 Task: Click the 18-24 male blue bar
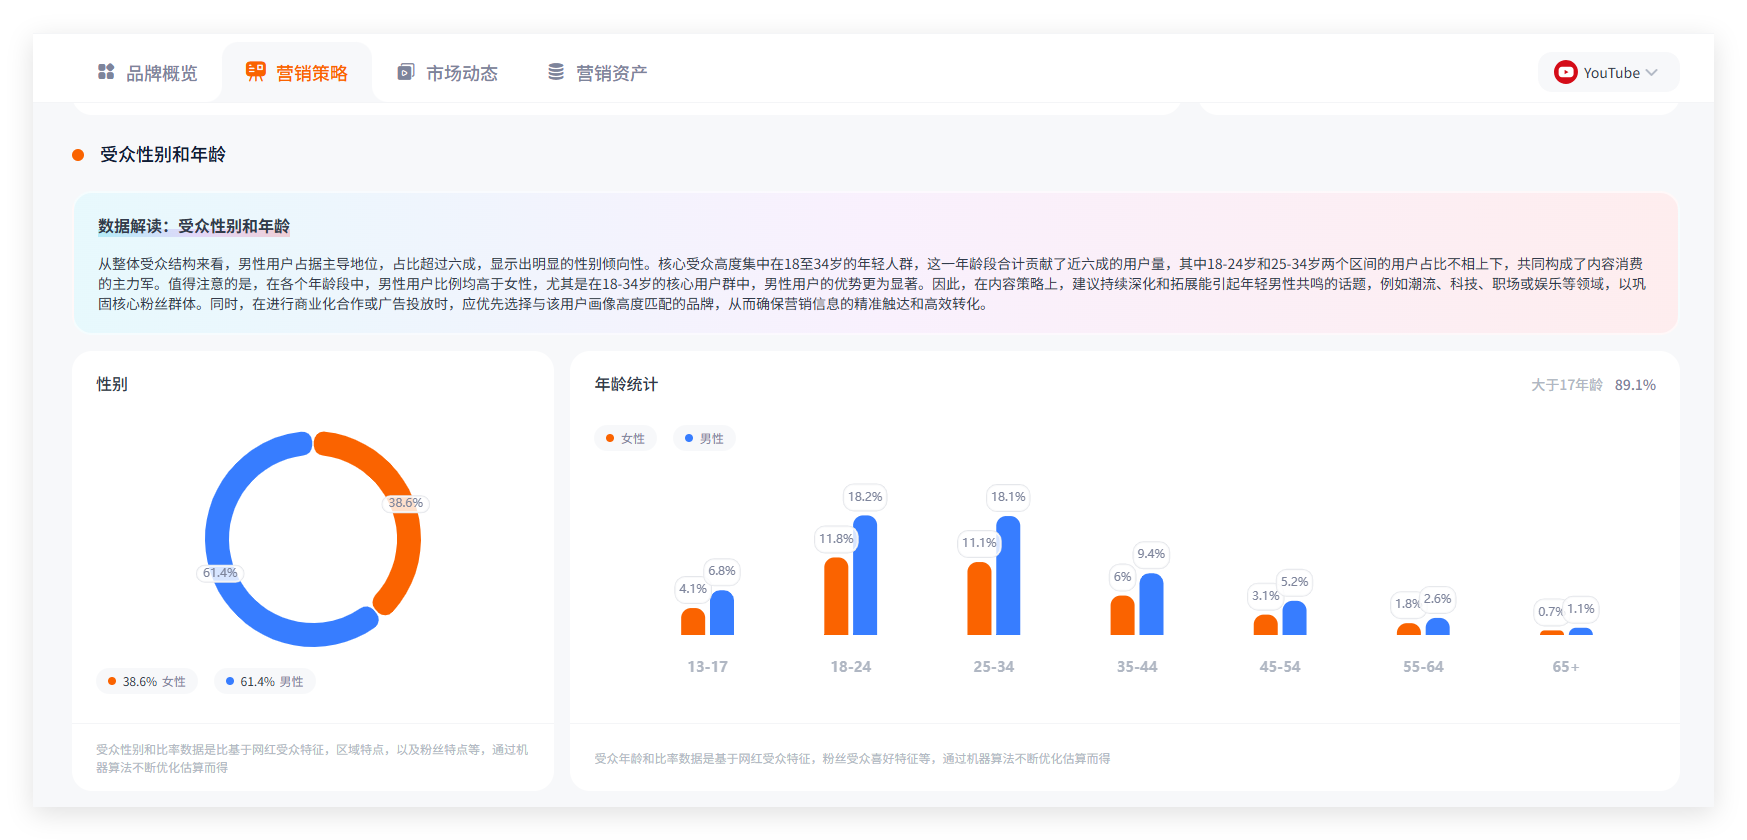click(865, 576)
